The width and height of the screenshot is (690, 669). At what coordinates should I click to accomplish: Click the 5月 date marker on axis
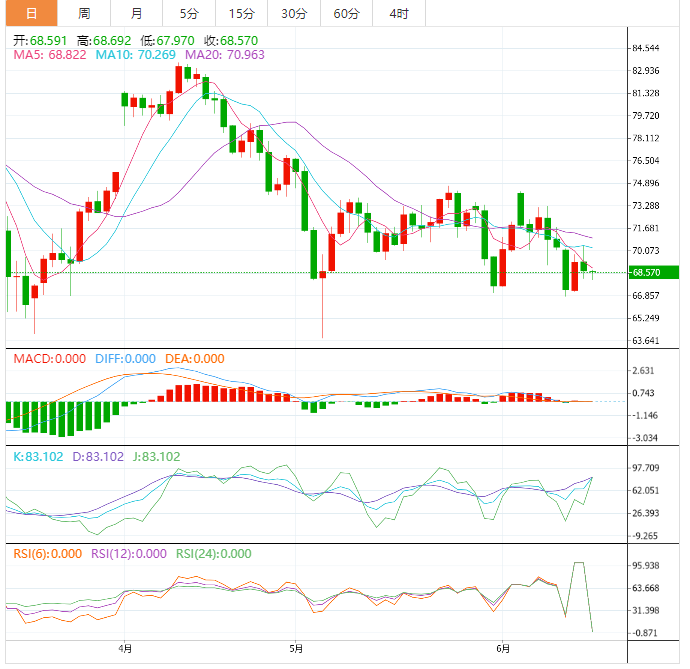pyautogui.click(x=296, y=649)
